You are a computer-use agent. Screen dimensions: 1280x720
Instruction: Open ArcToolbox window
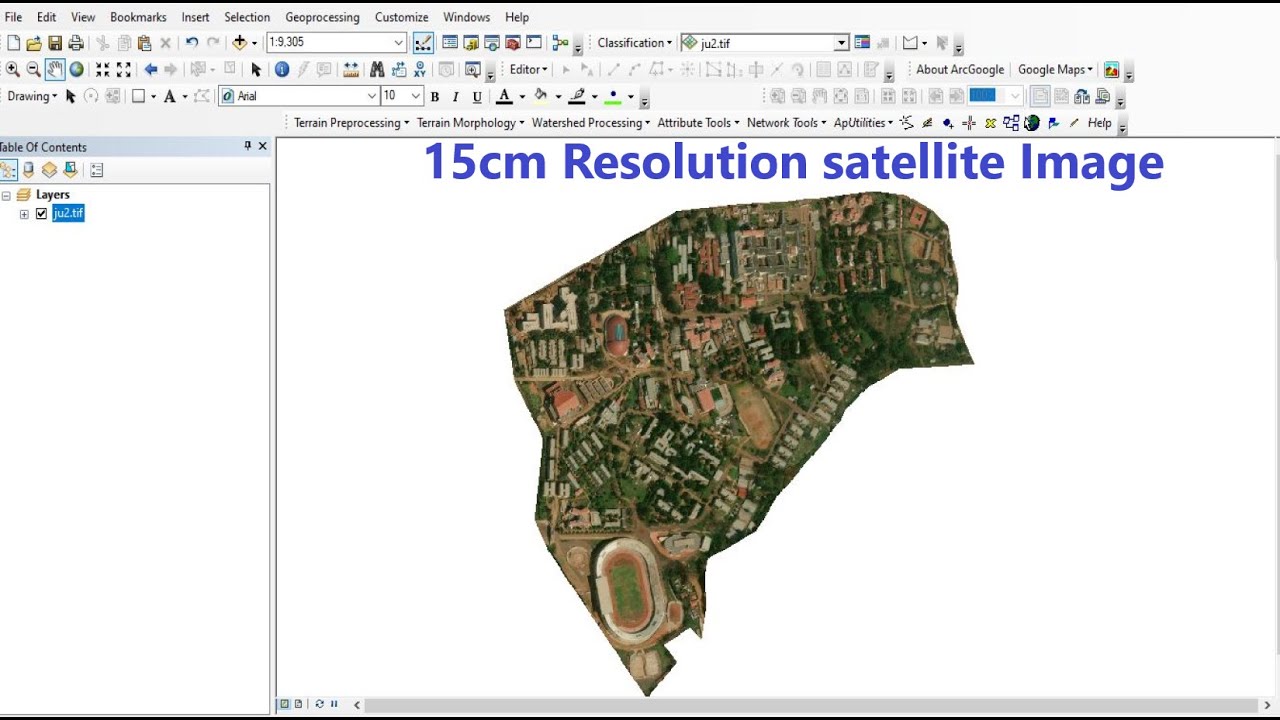[x=513, y=43]
